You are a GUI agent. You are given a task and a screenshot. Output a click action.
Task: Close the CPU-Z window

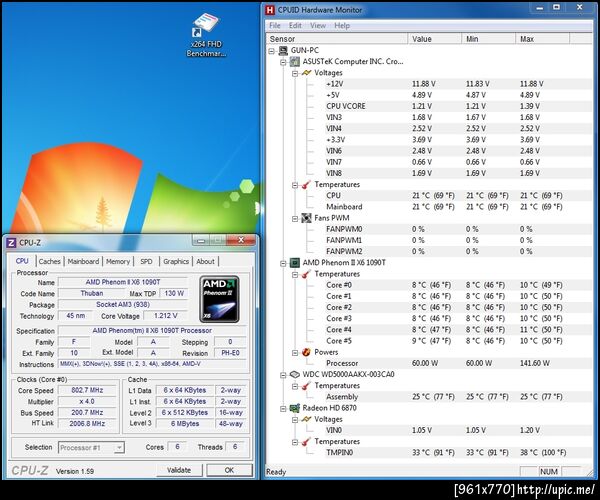point(241,240)
